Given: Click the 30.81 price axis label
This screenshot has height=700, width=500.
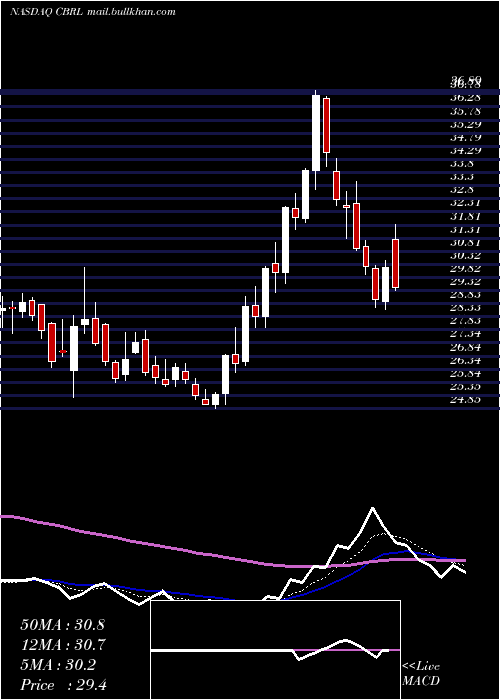Looking at the screenshot, I should (466, 242).
